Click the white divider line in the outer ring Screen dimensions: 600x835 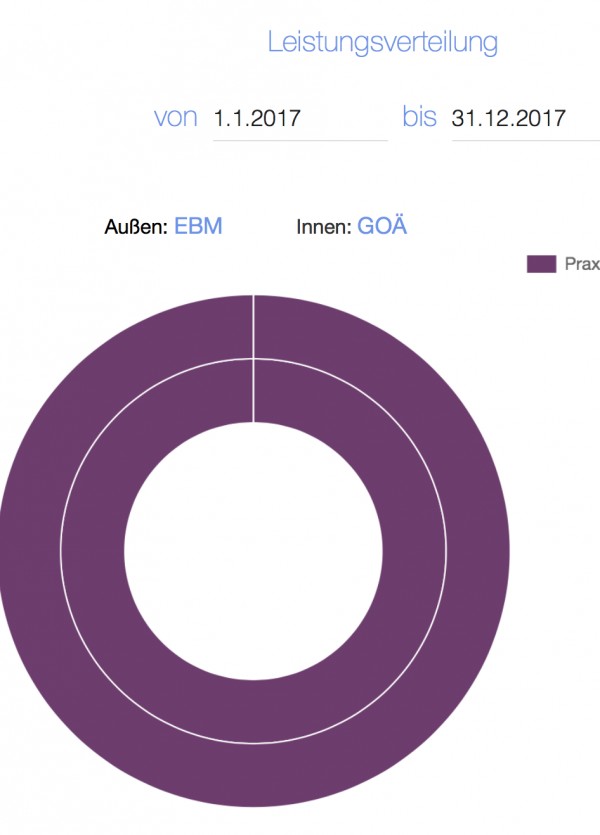click(253, 326)
